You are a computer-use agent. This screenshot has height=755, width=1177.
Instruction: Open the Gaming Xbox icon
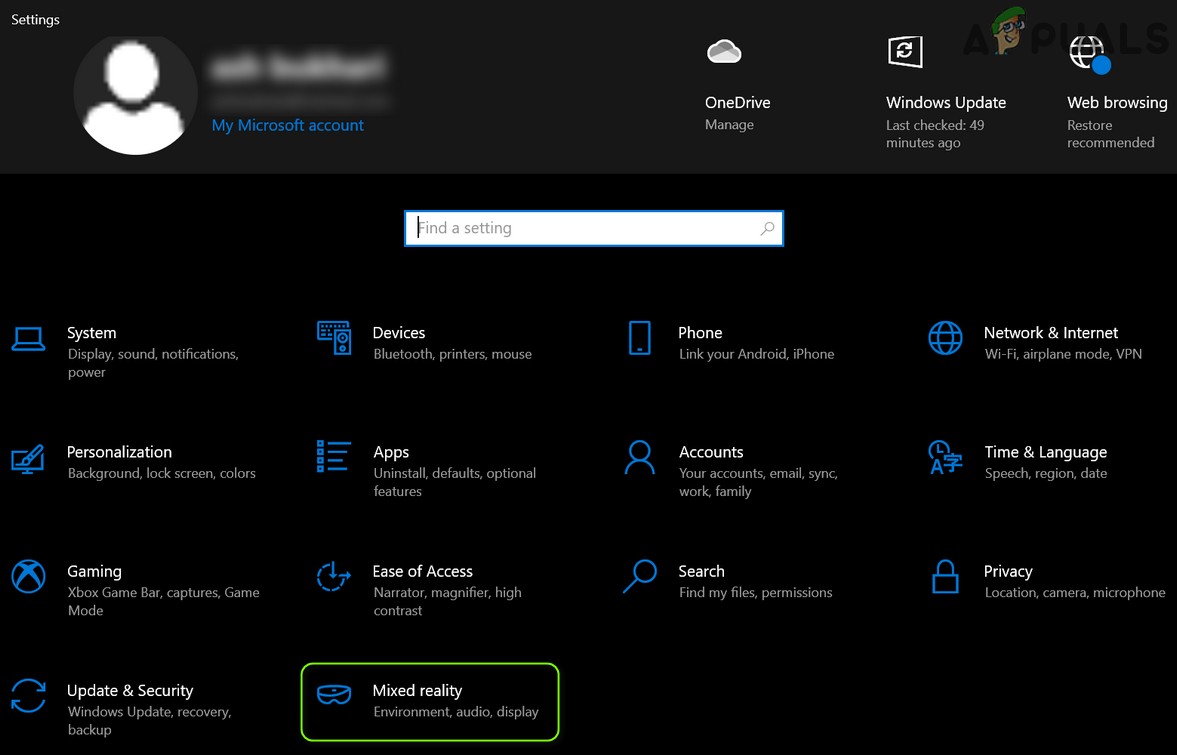[x=27, y=577]
